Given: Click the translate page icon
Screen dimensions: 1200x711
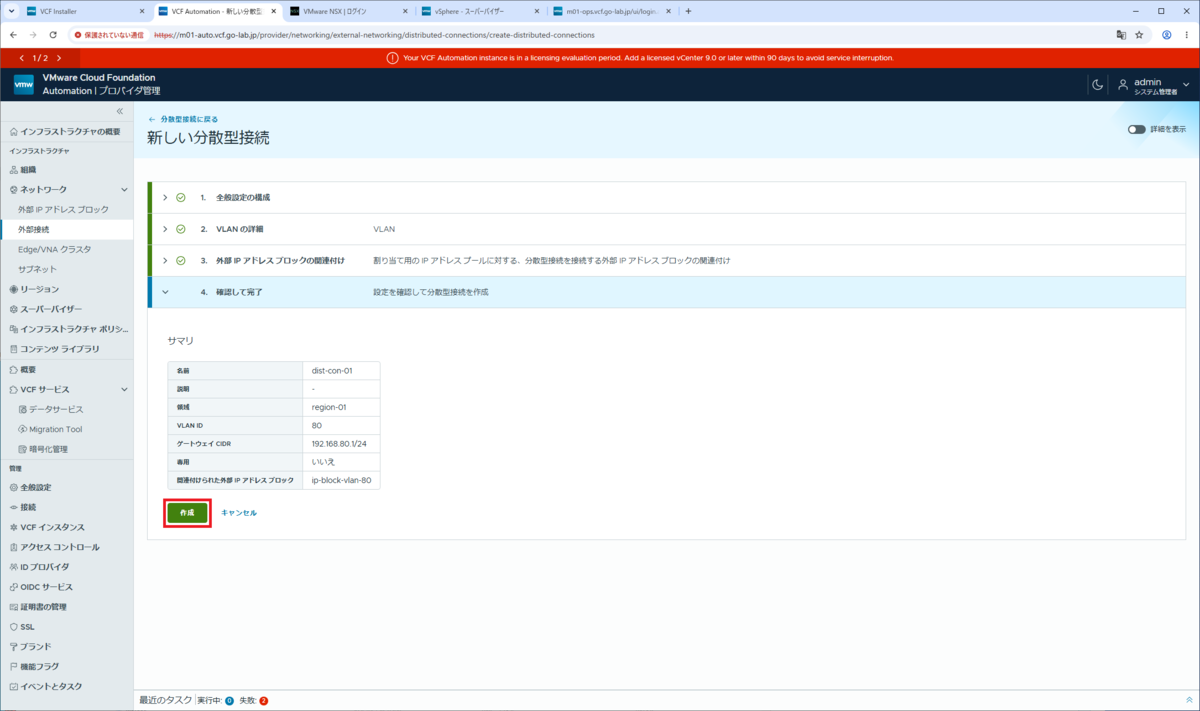Looking at the screenshot, I should coord(1121,34).
